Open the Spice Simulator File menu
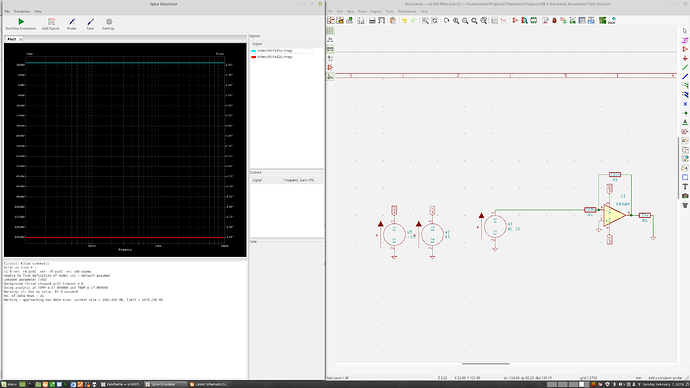The width and height of the screenshot is (690, 388). 7,11
